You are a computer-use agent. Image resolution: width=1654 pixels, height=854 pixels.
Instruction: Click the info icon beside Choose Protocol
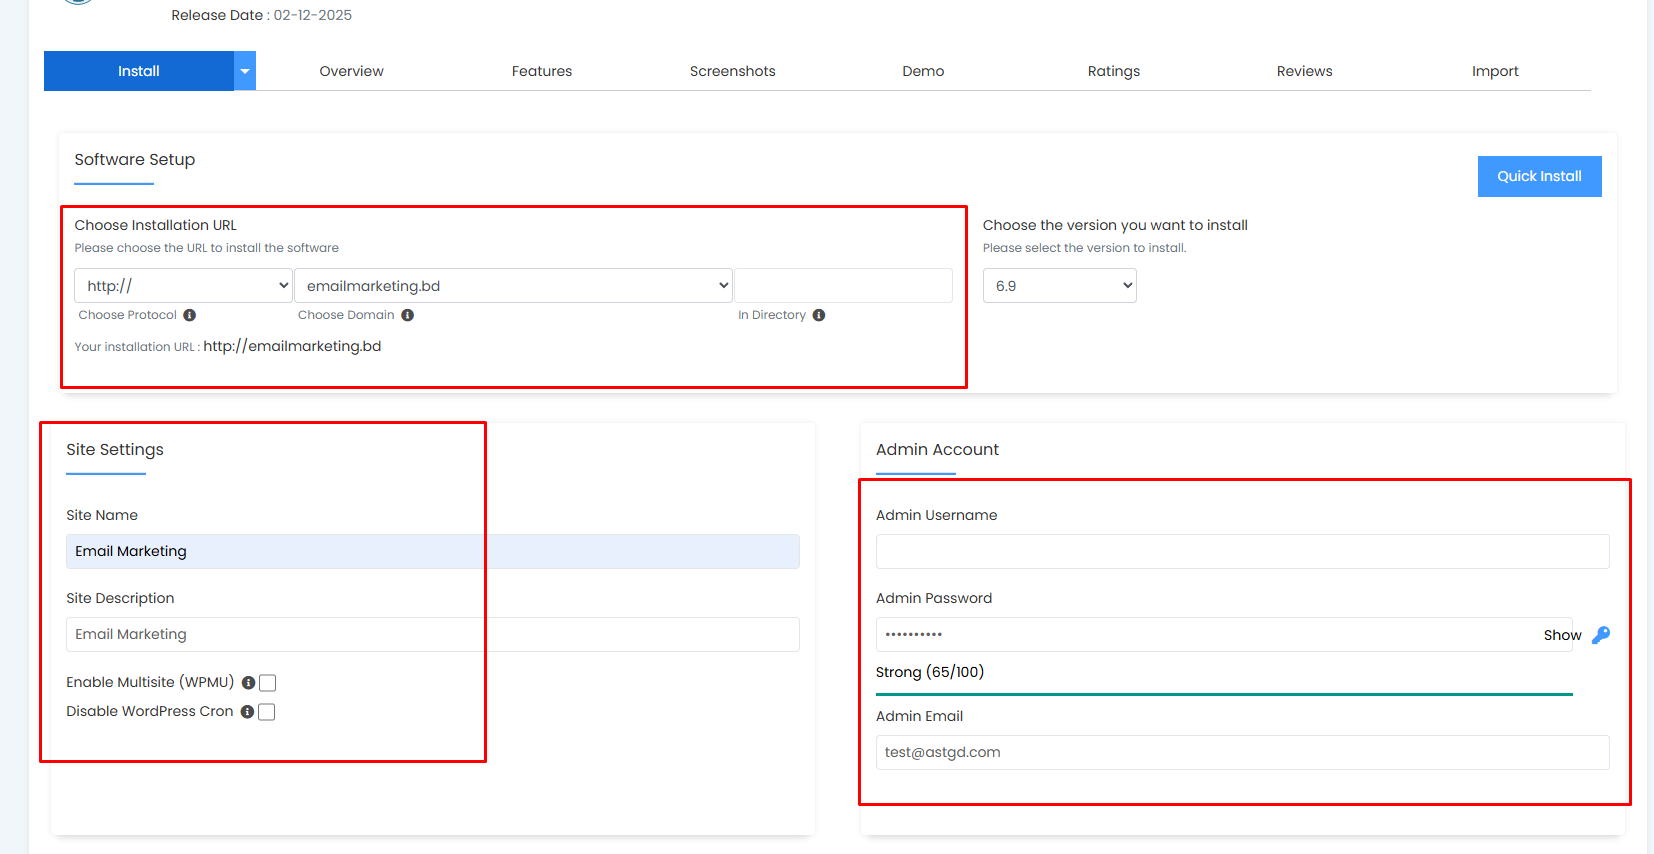pyautogui.click(x=190, y=315)
